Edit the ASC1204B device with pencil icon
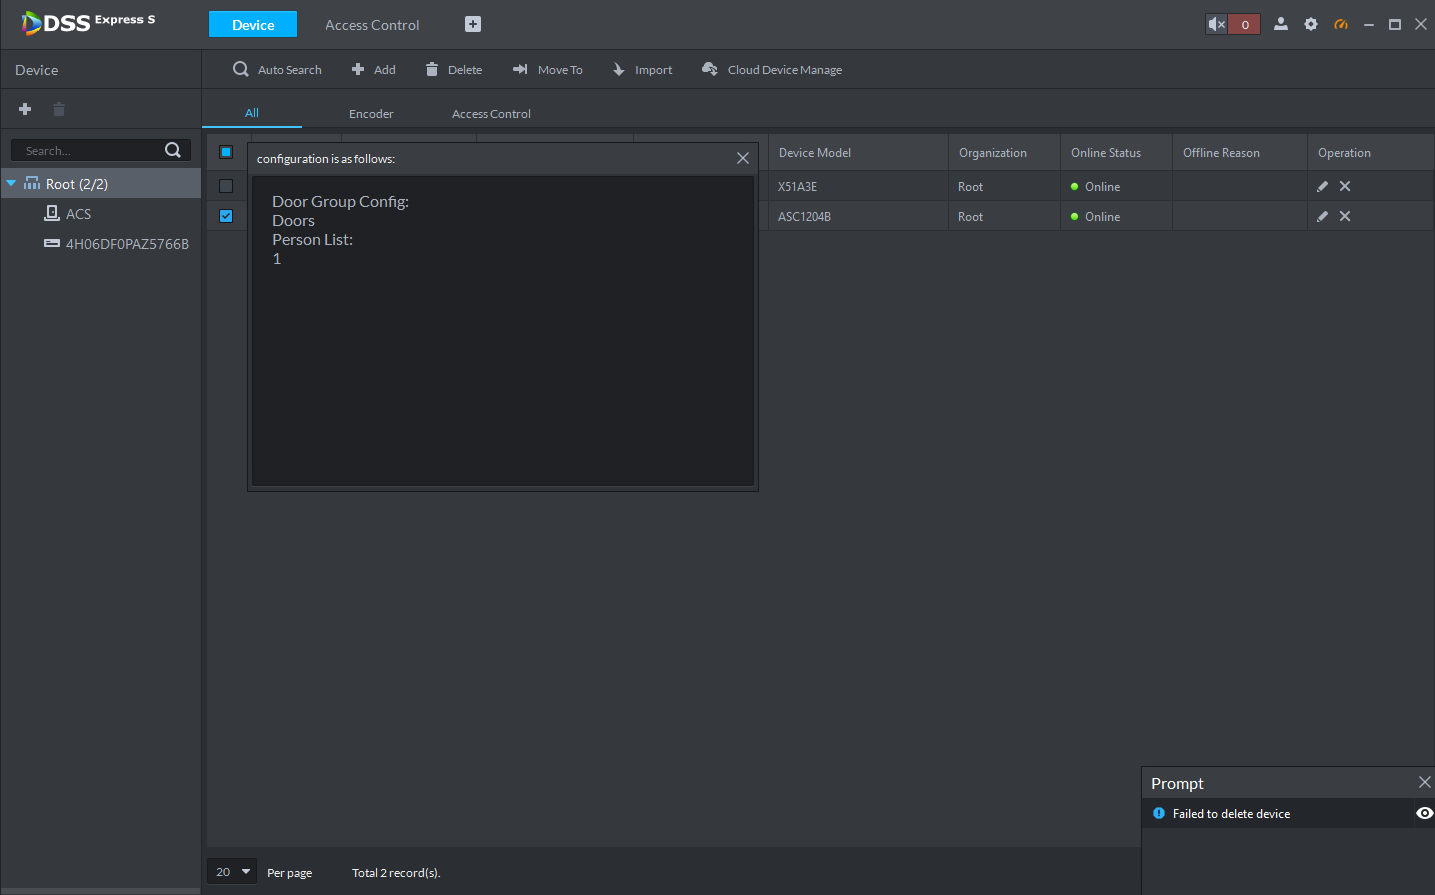This screenshot has width=1435, height=895. [x=1322, y=216]
